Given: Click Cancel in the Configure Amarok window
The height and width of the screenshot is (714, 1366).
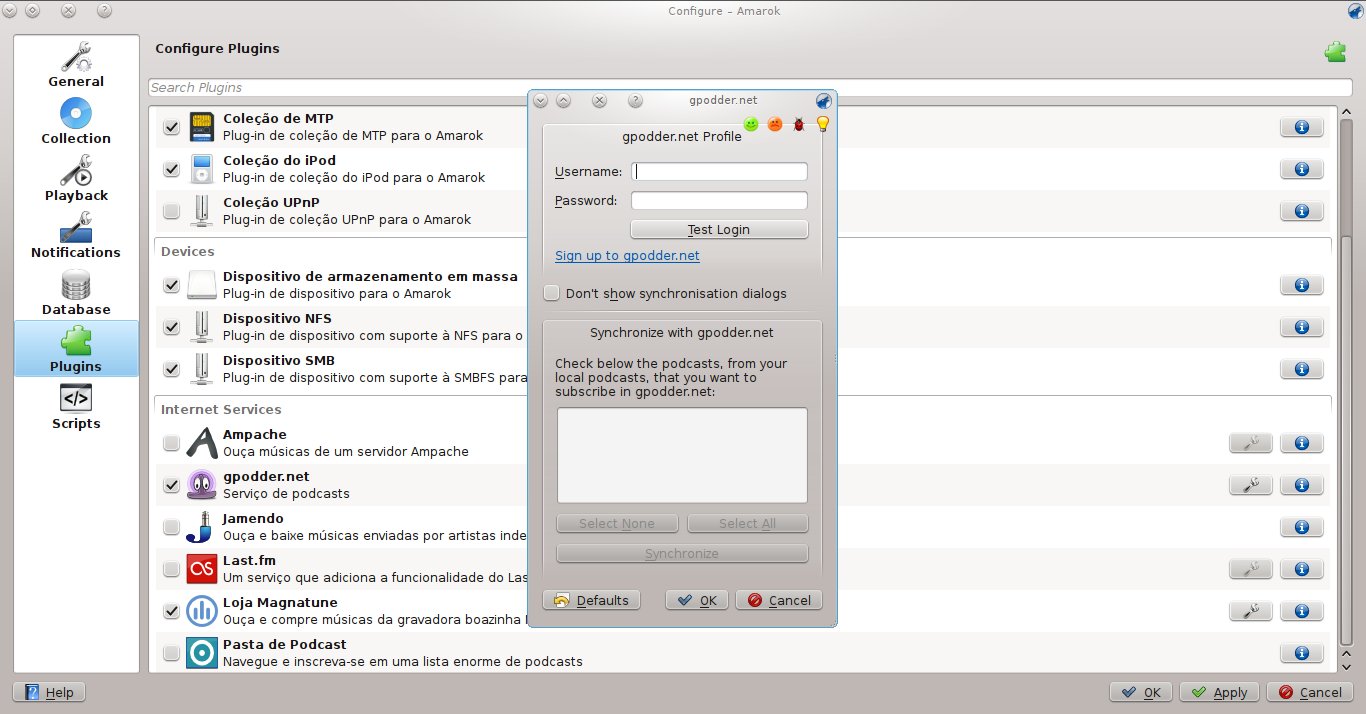Looking at the screenshot, I should tap(1310, 692).
